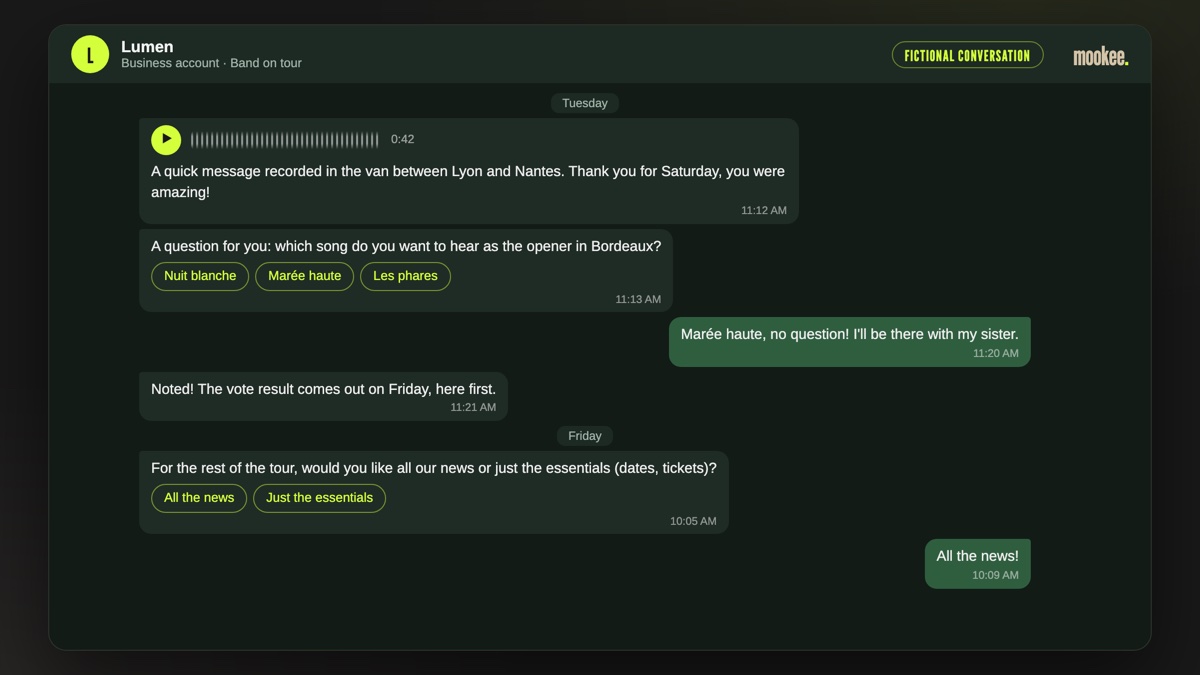This screenshot has height=675, width=1200.
Task: Click the 10:05 AM timestamp
Action: click(x=693, y=521)
